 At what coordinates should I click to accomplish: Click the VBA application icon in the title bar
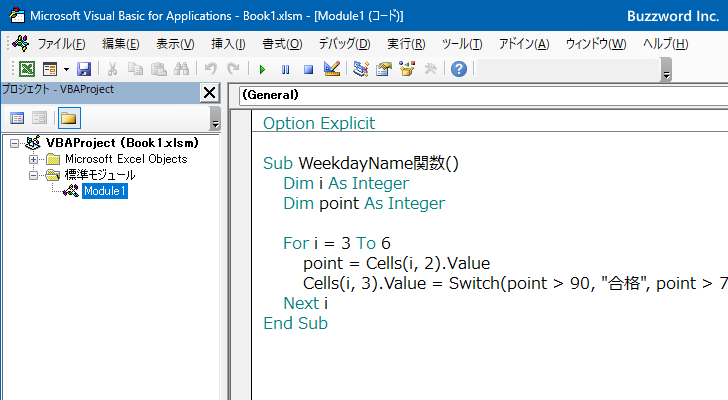pos(17,15)
